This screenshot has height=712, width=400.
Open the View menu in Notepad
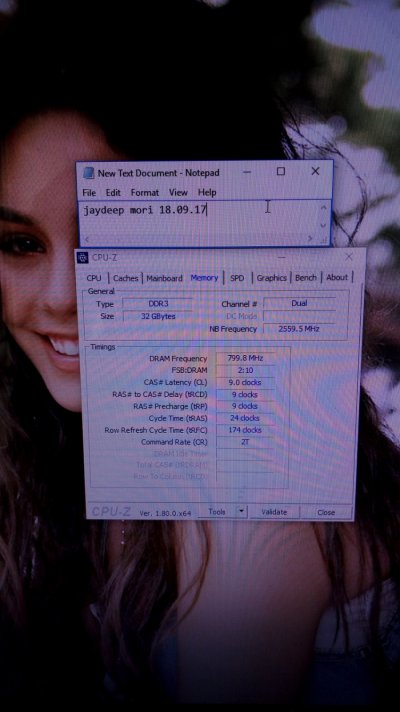pos(178,193)
